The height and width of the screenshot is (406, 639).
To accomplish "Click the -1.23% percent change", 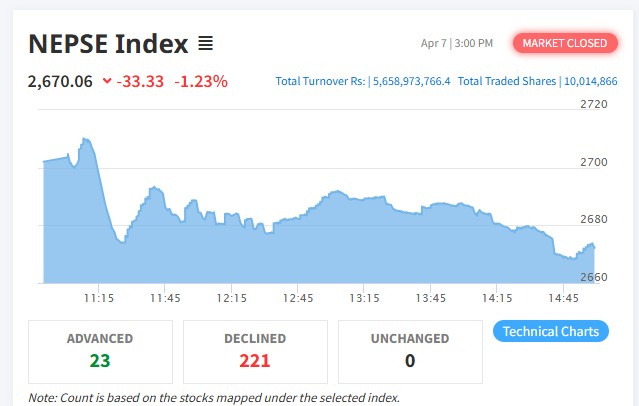I will coord(201,82).
